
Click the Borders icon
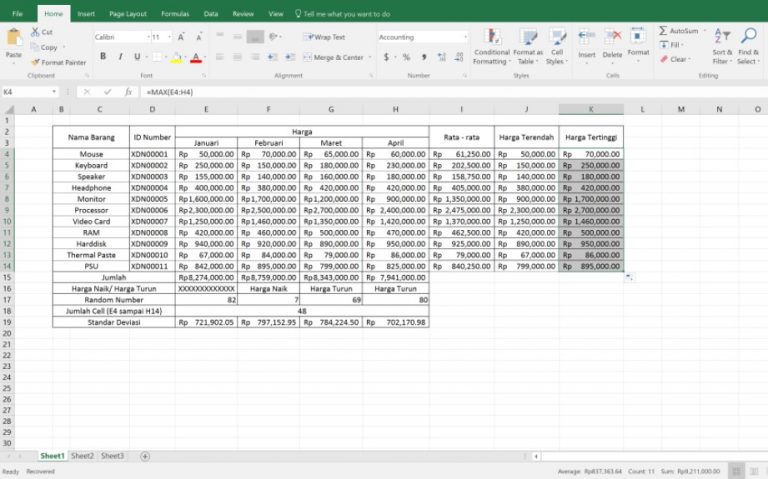156,57
